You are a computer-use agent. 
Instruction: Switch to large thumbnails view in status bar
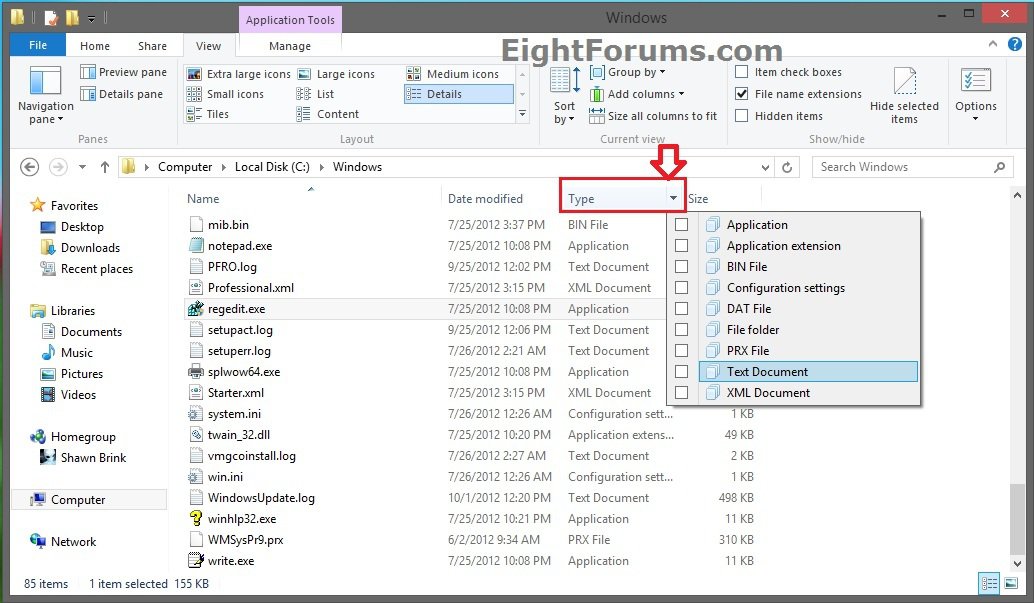pos(1010,584)
